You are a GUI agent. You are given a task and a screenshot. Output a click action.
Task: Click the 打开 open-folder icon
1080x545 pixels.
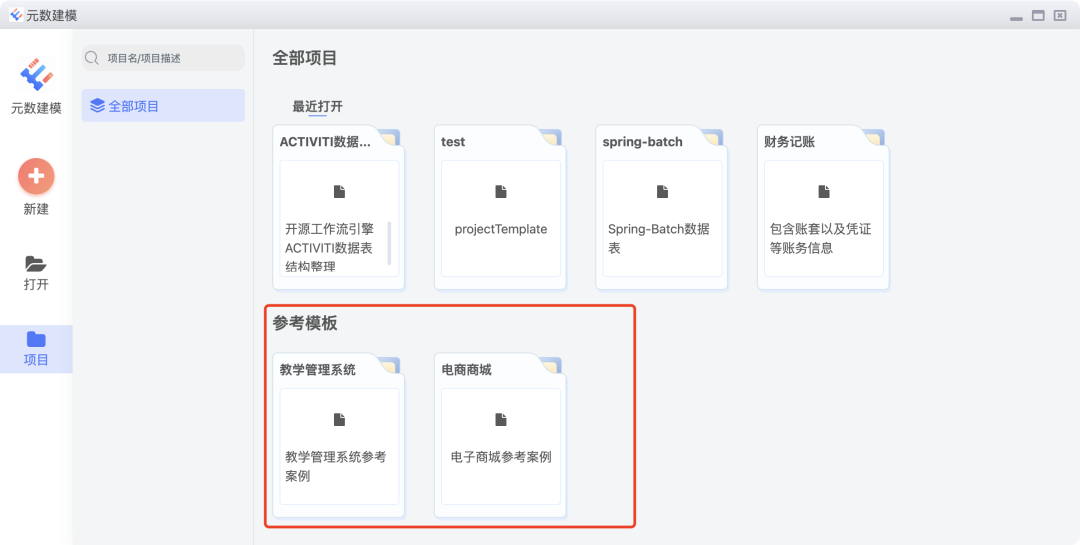[x=35, y=263]
